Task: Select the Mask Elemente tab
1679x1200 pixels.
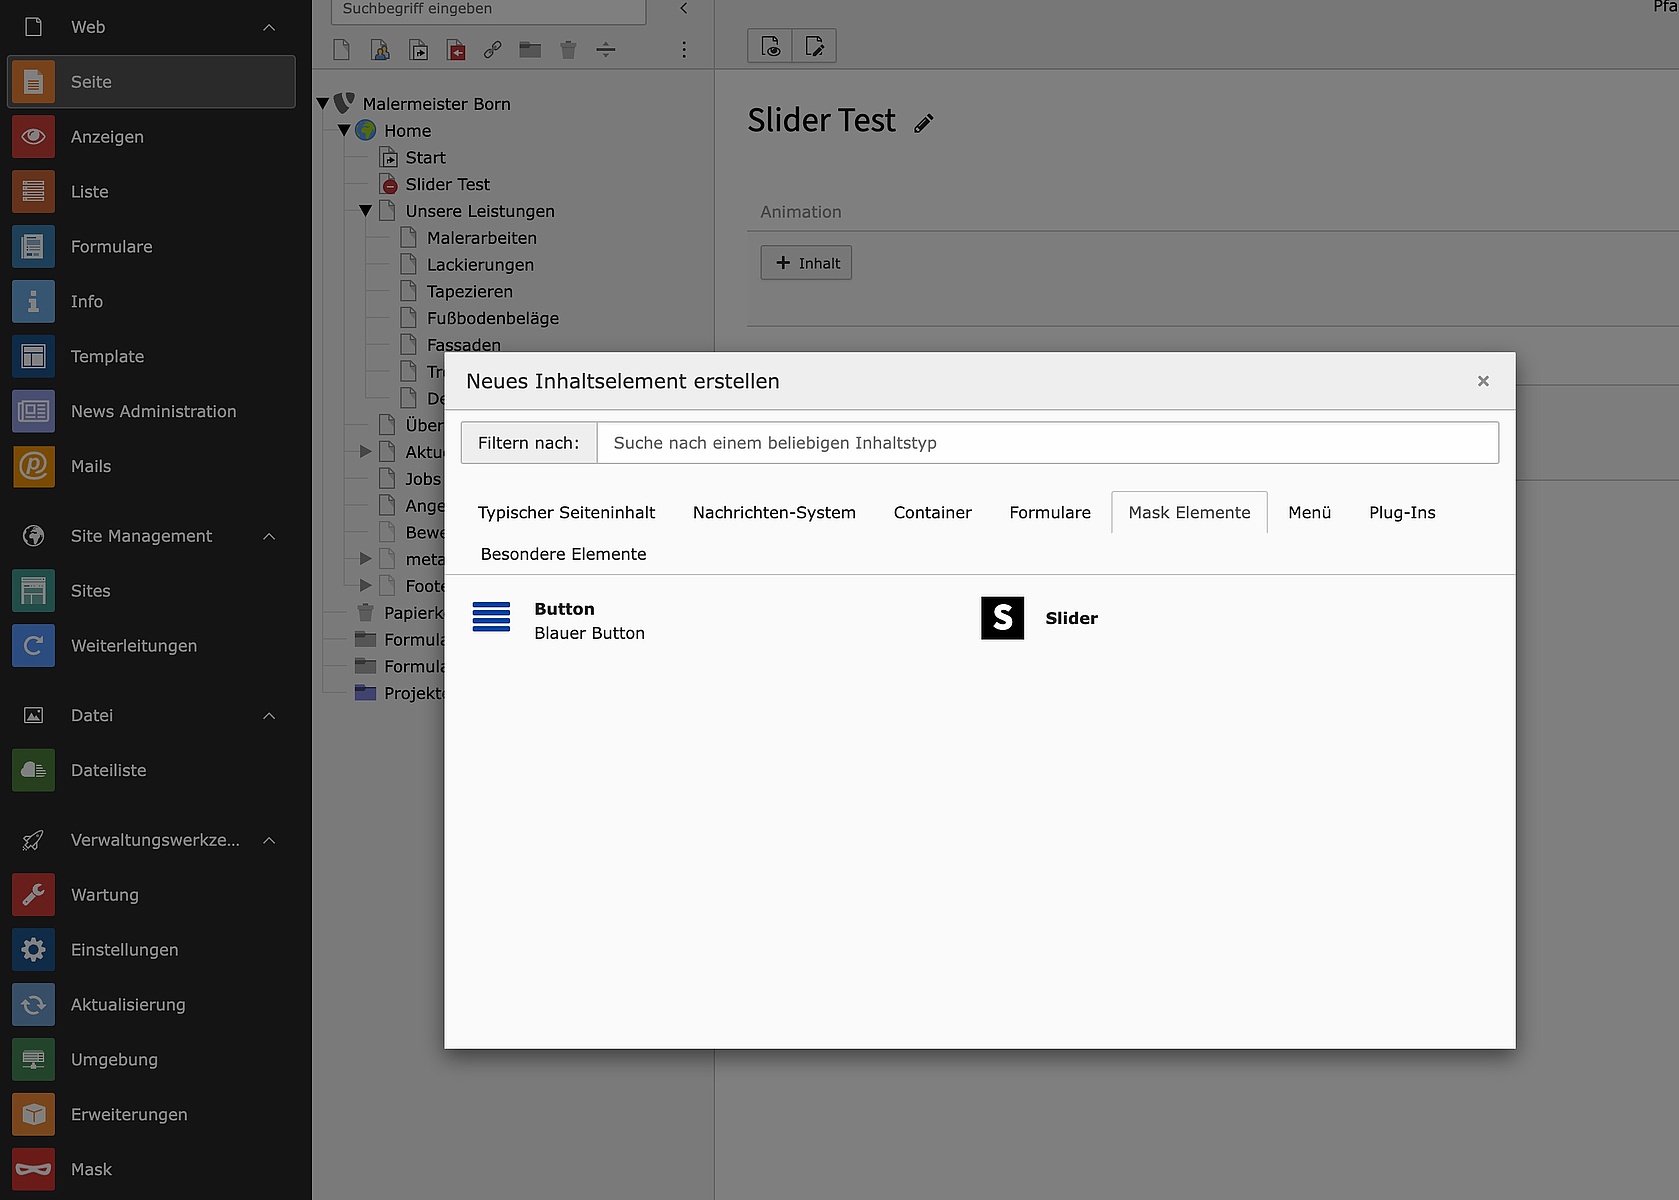Action: pyautogui.click(x=1189, y=512)
